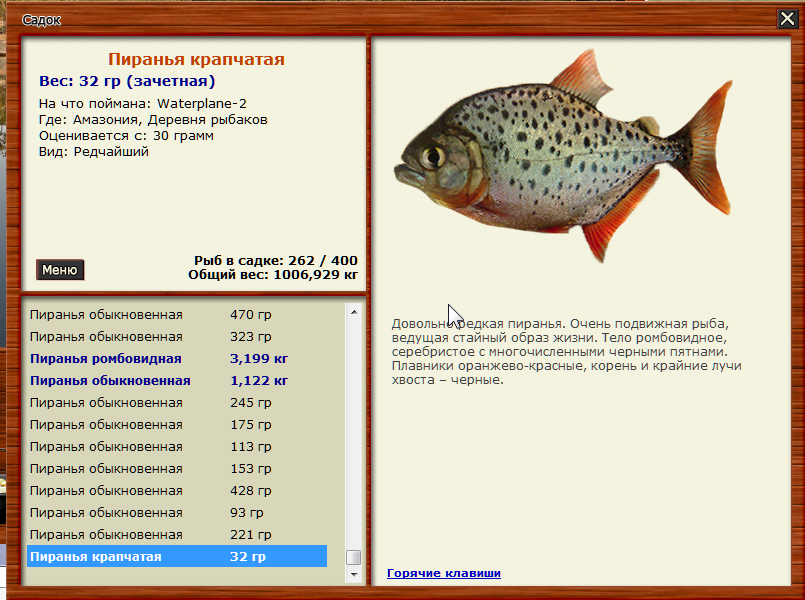This screenshot has width=805, height=600.
Task: Close the Садок window
Action: [787, 19]
